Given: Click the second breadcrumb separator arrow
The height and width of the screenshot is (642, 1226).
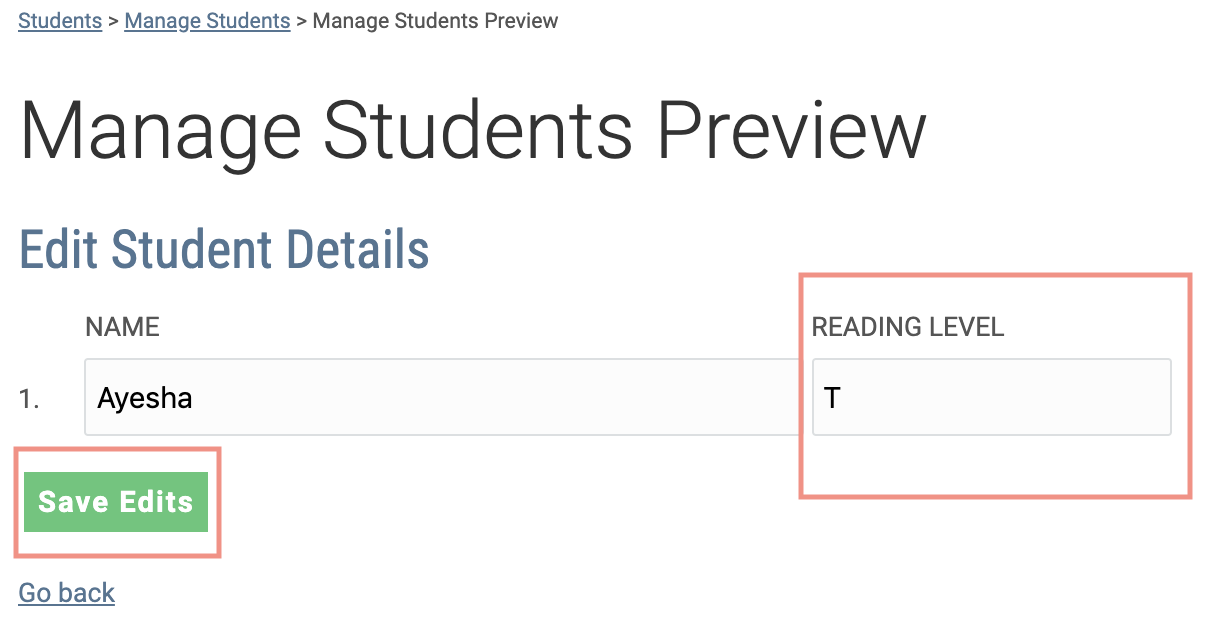Looking at the screenshot, I should pos(302,20).
